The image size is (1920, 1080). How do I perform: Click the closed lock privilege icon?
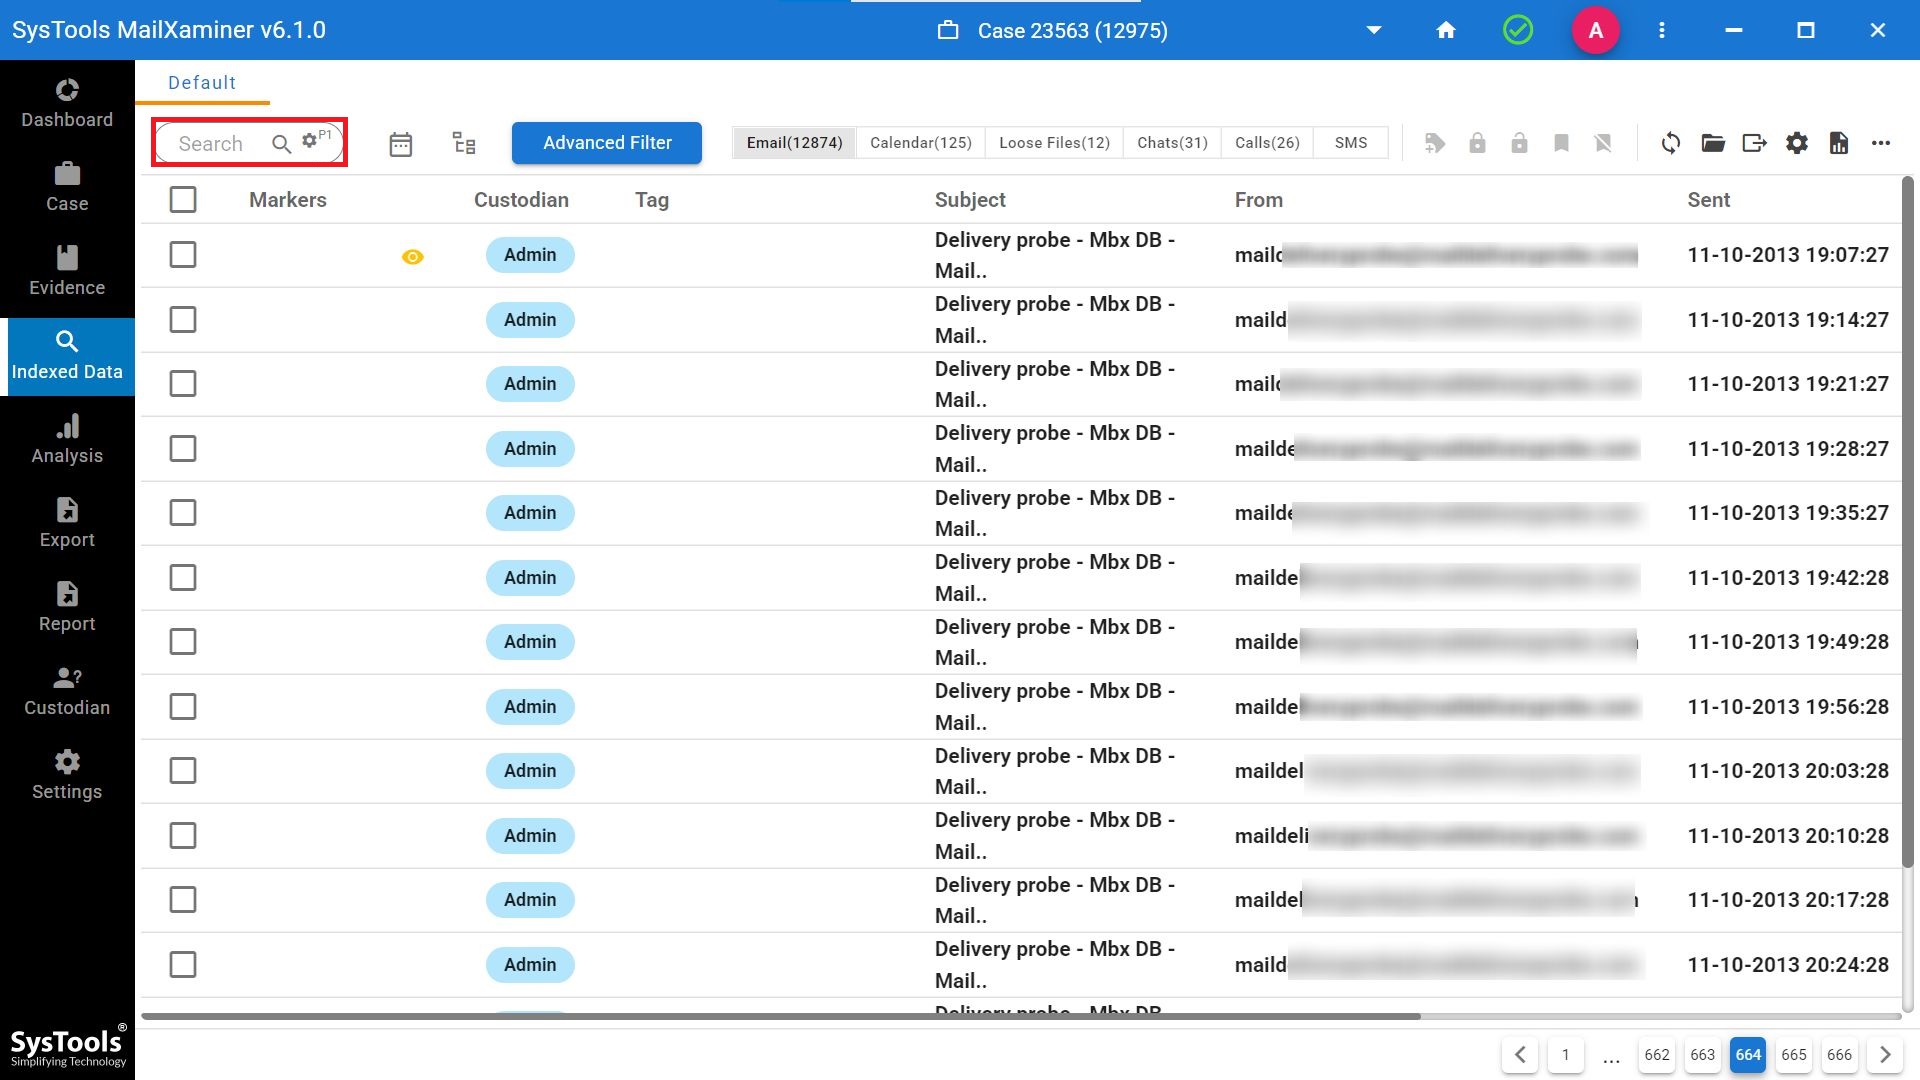coord(1477,143)
